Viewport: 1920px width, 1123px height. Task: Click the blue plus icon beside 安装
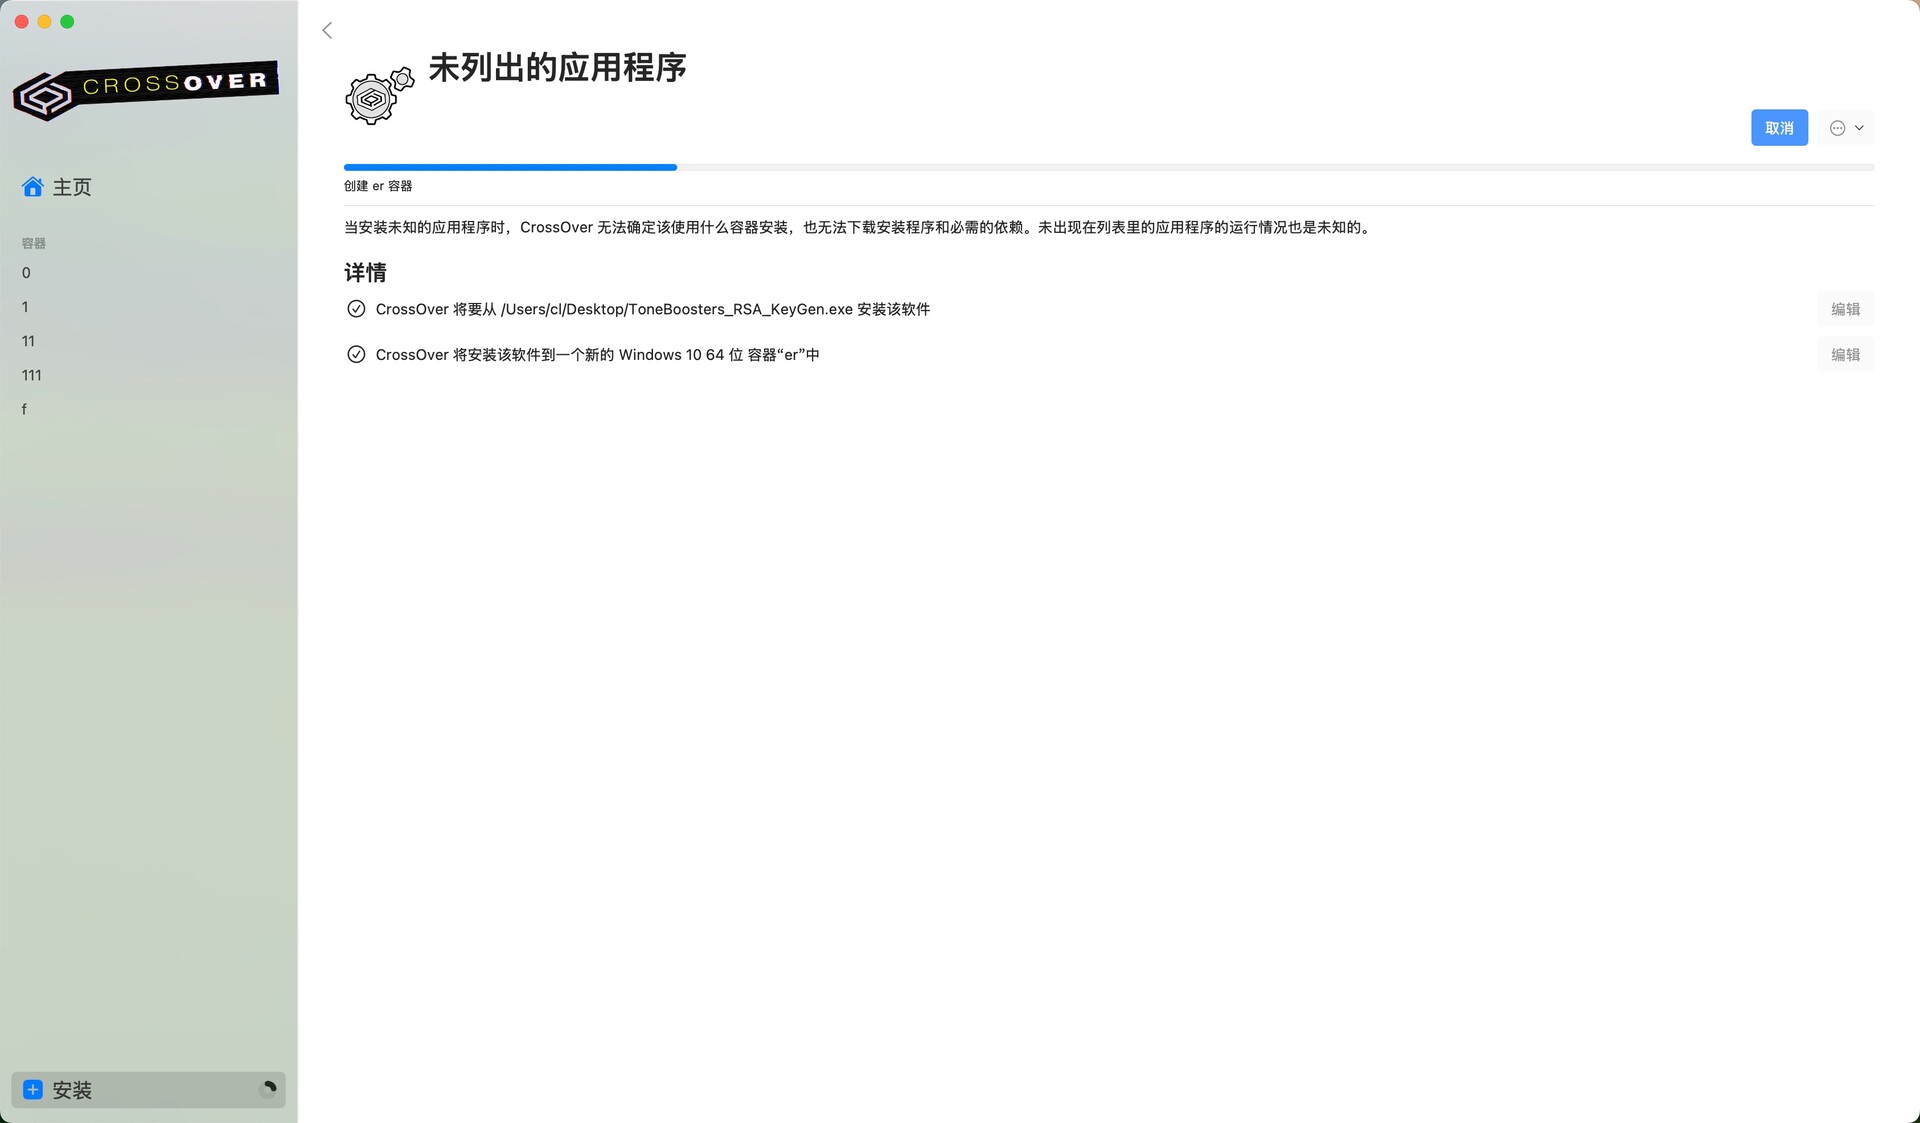[x=33, y=1090]
